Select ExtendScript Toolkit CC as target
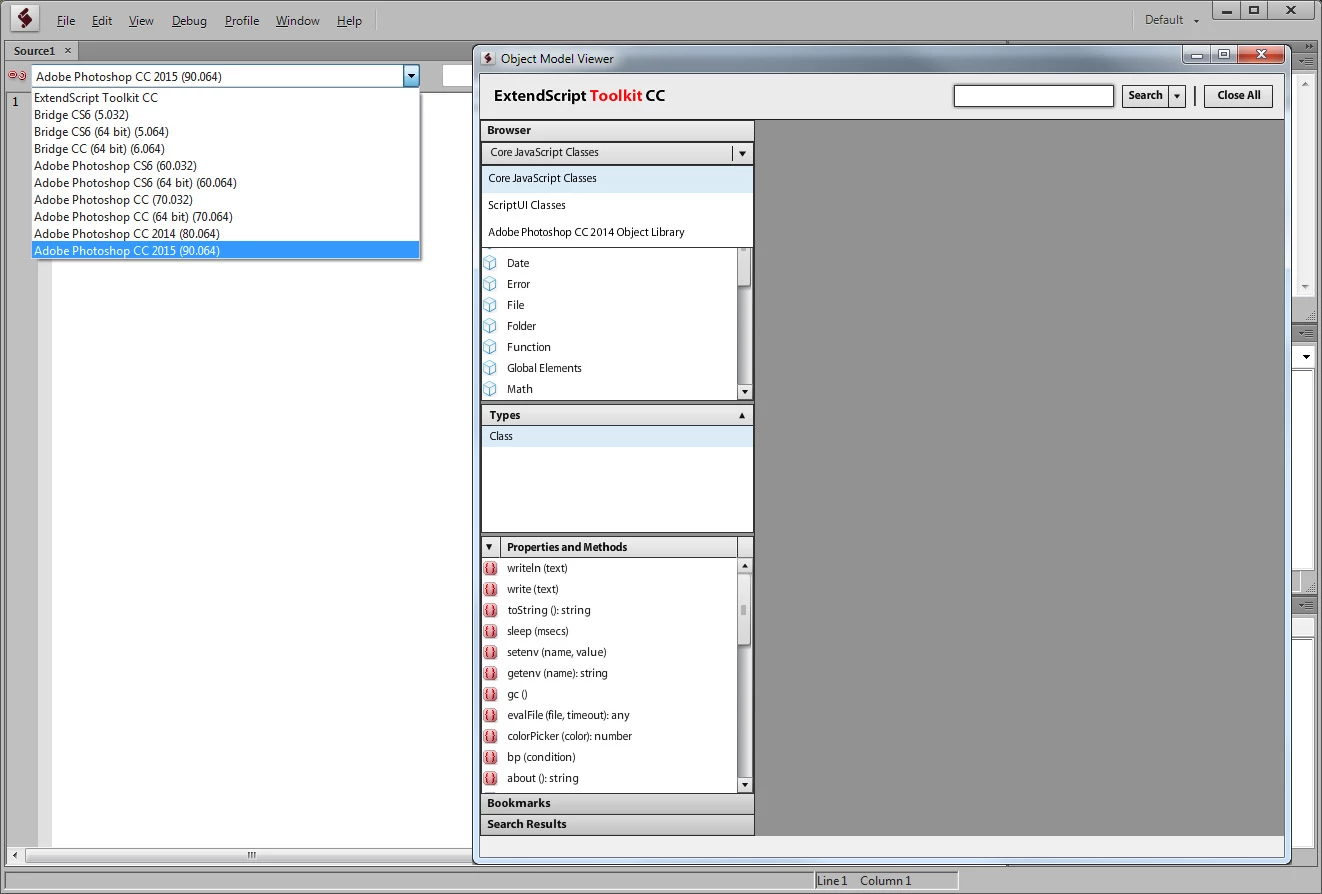1322x894 pixels. click(x=225, y=98)
